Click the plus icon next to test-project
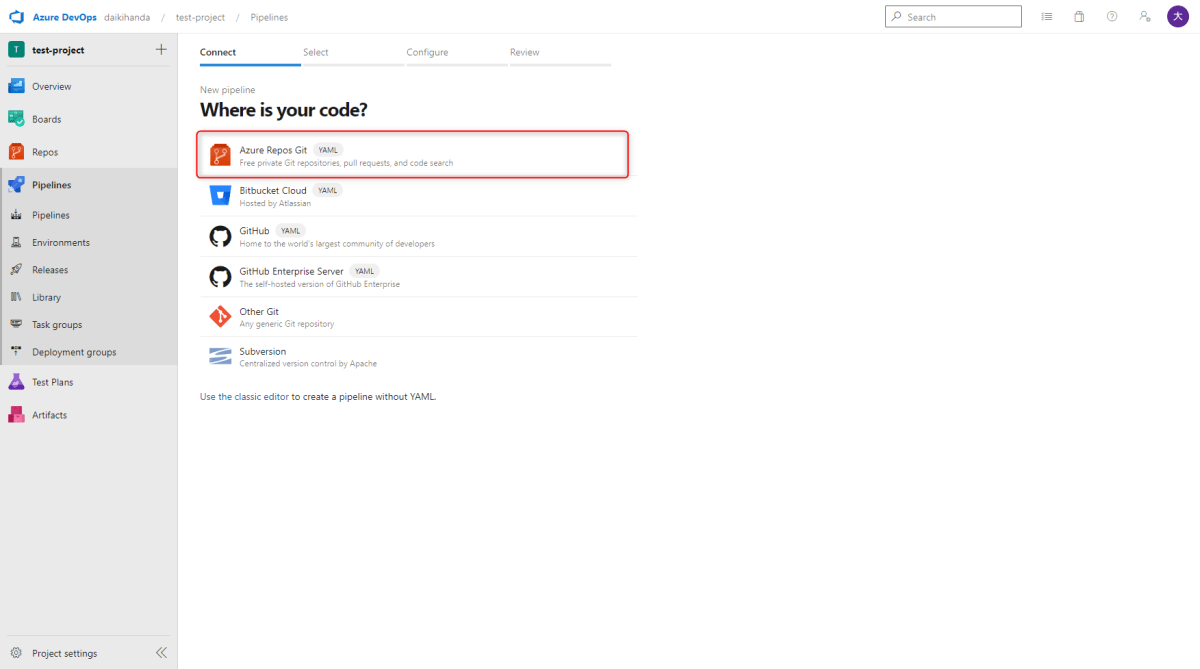Screen dimensions: 1200x669 pos(161,50)
